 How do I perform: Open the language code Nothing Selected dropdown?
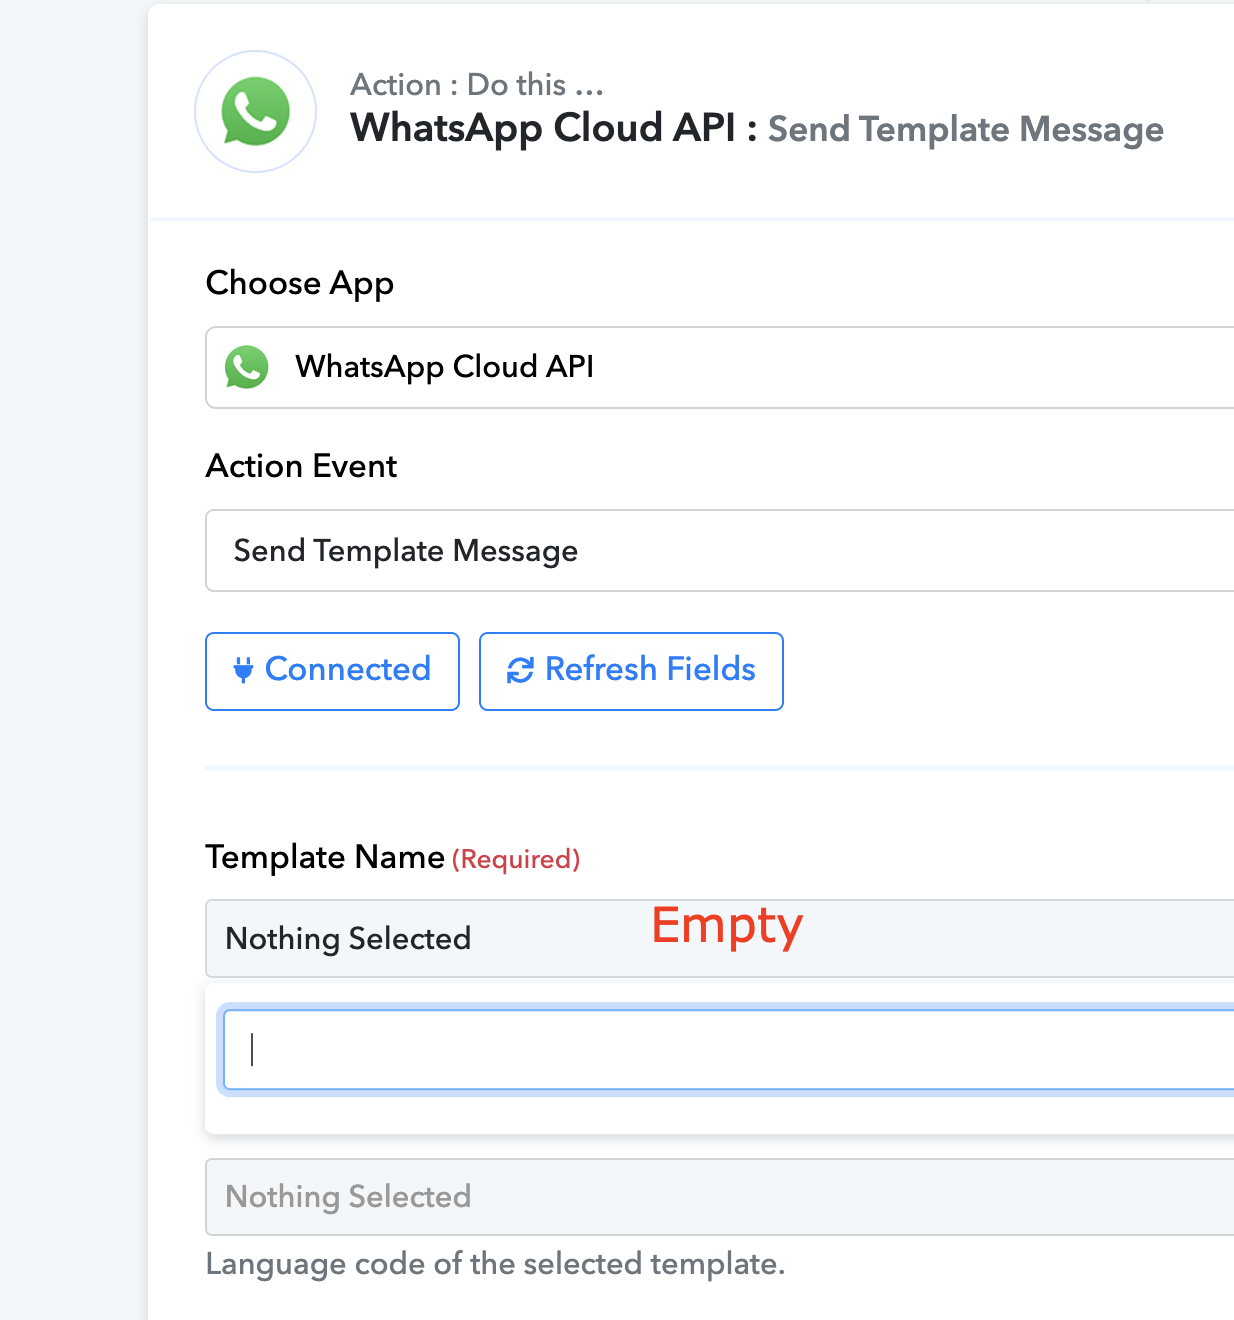720,1197
